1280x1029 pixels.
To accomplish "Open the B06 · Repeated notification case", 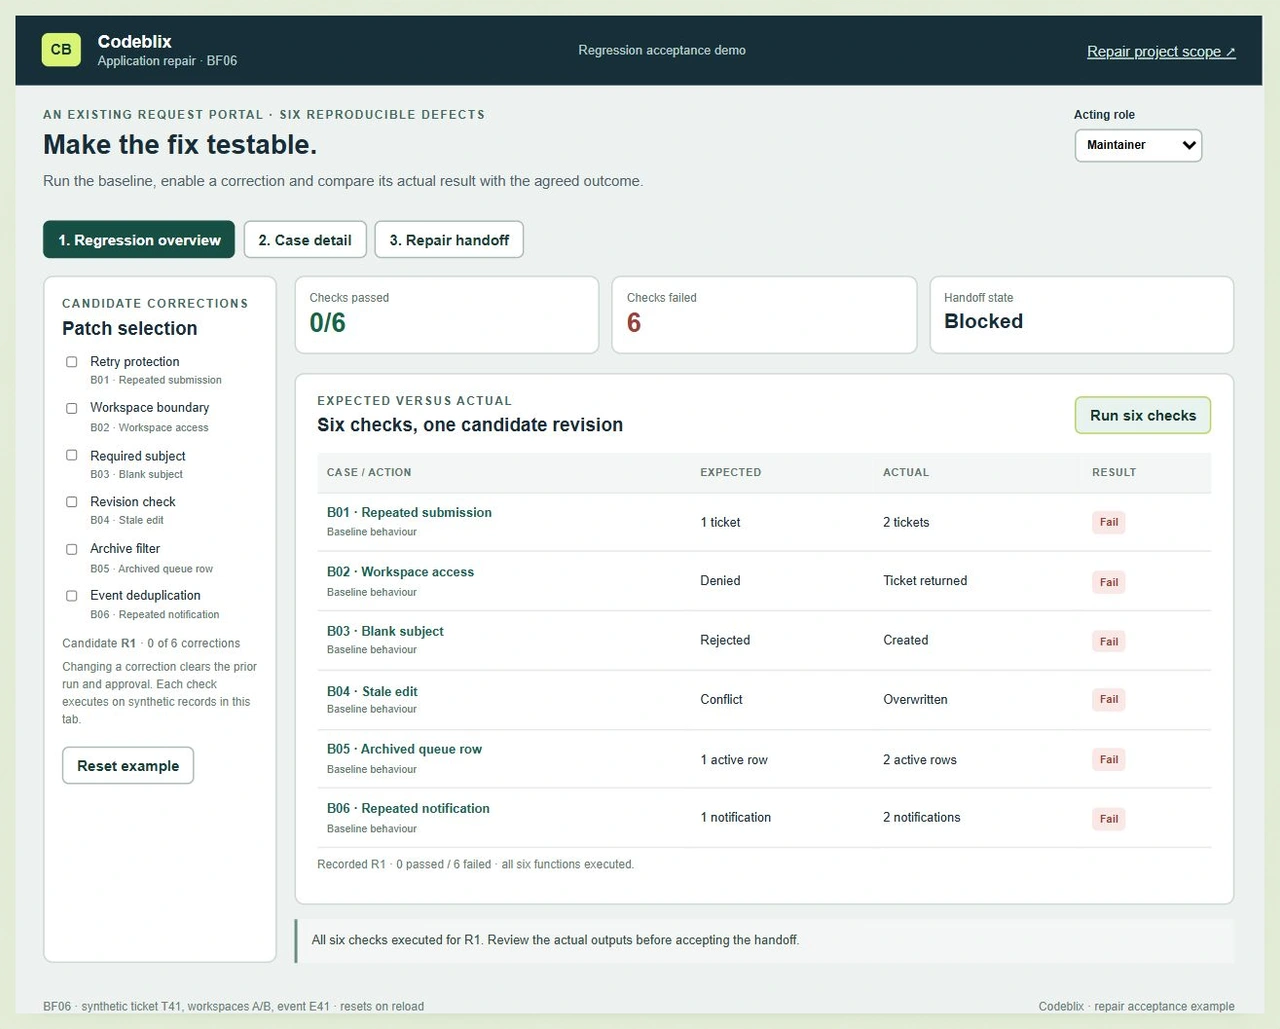I will [408, 808].
